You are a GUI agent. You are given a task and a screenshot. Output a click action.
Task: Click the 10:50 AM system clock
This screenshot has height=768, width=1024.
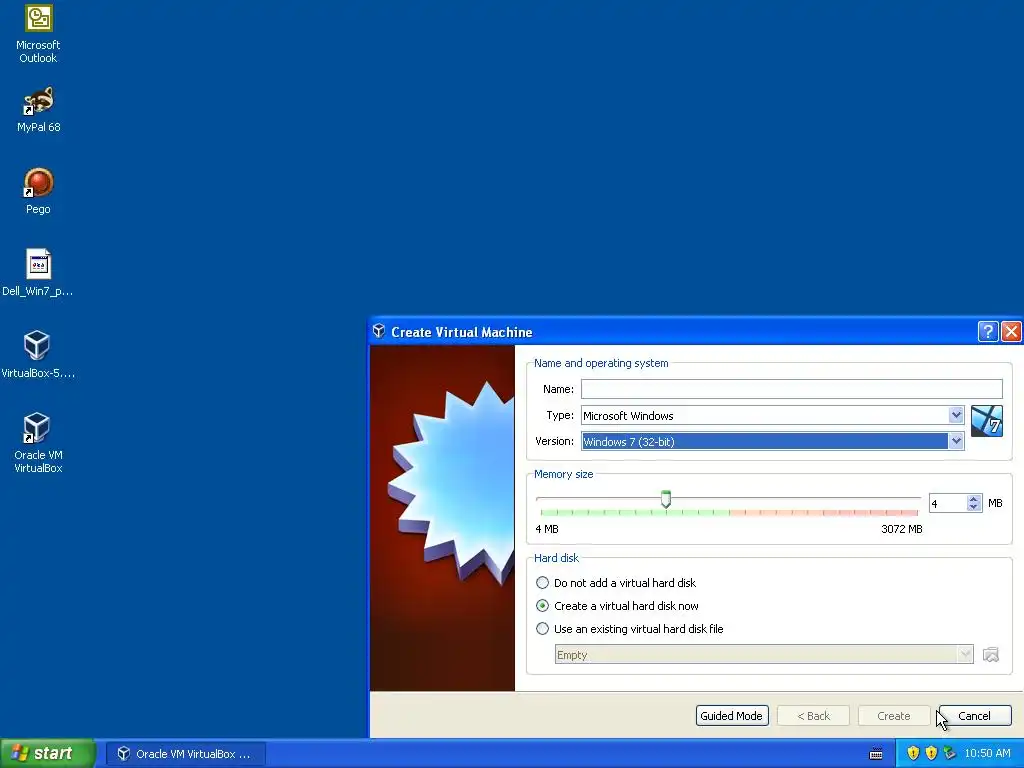click(987, 753)
